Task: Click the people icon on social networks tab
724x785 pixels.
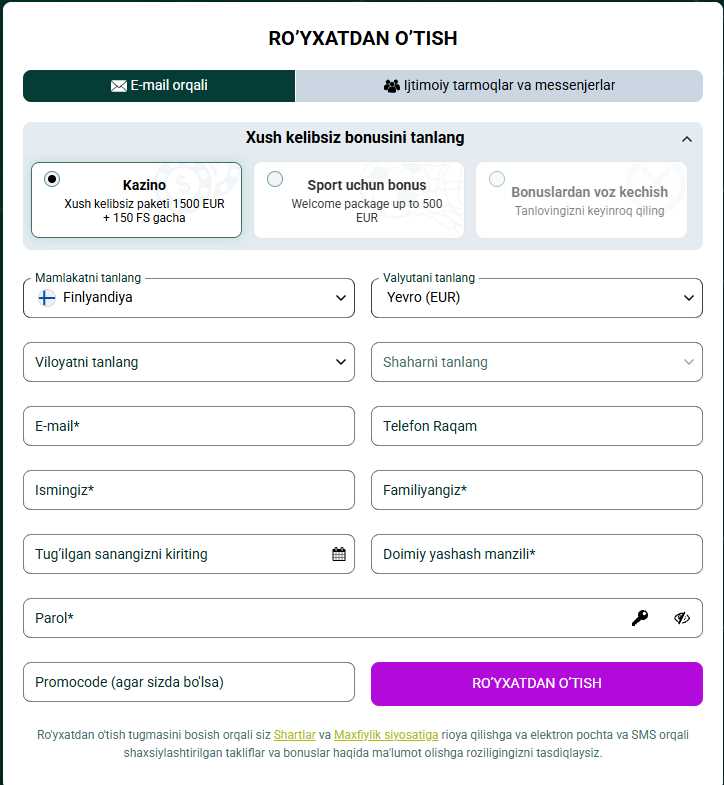Action: 392,86
